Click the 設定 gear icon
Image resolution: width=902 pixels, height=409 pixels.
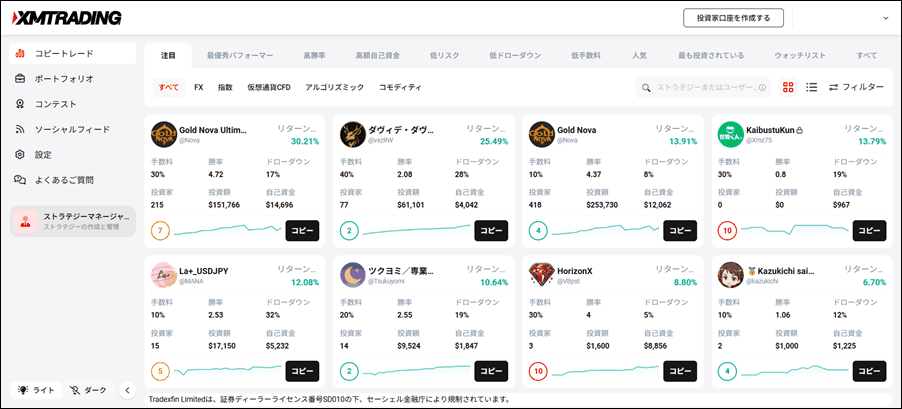pyautogui.click(x=20, y=155)
